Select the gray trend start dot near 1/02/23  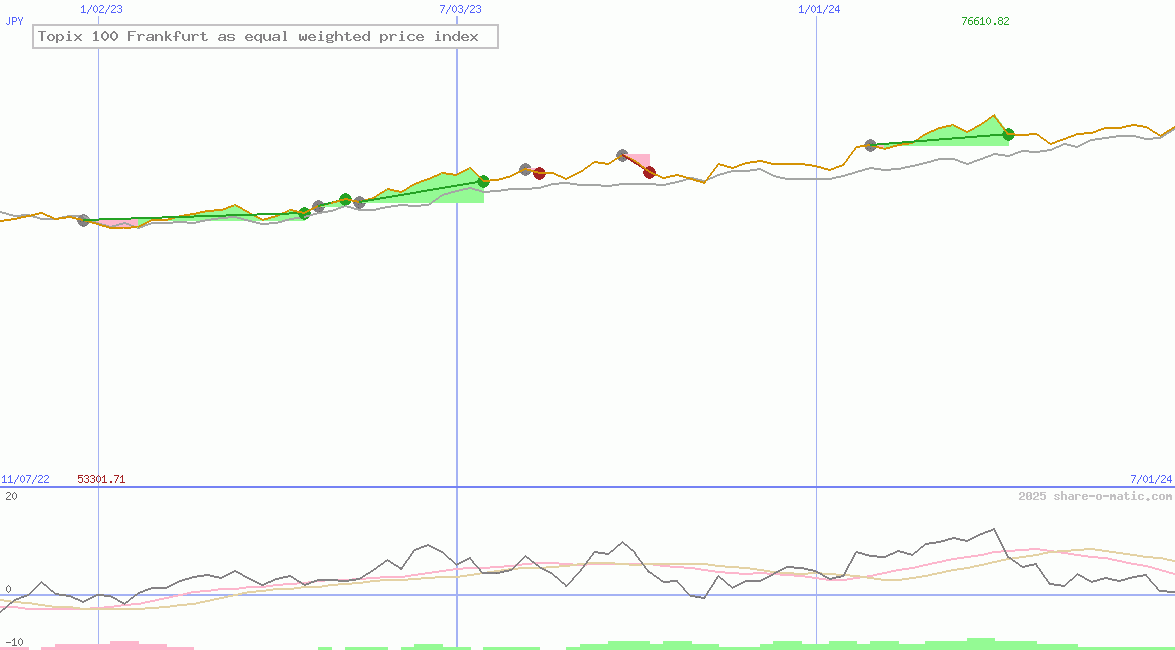(85, 220)
